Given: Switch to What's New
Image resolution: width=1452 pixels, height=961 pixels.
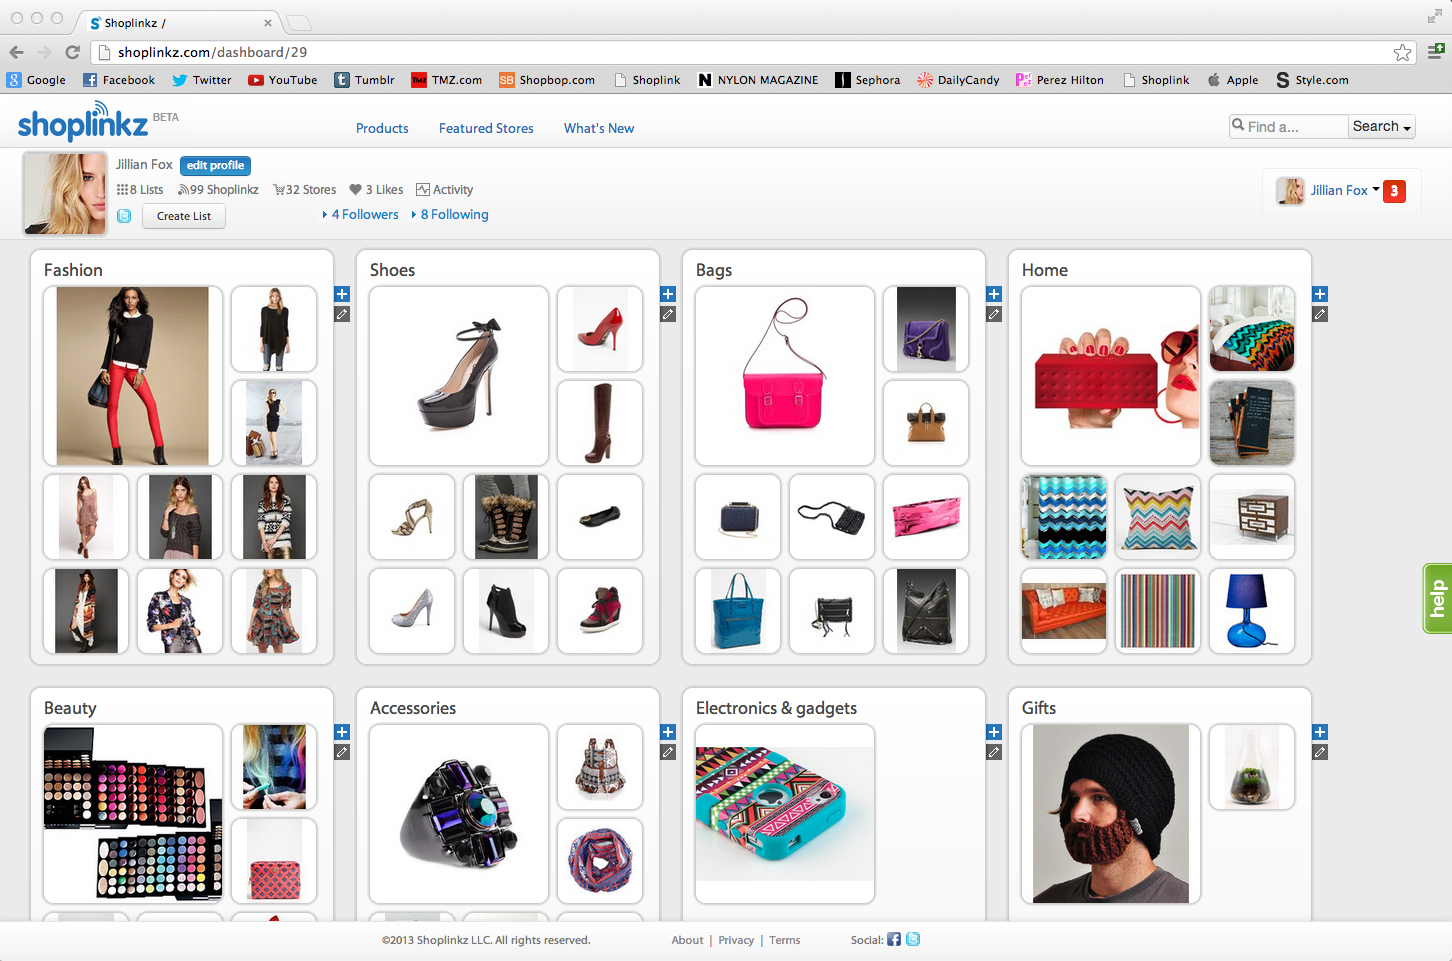Looking at the screenshot, I should point(598,128).
